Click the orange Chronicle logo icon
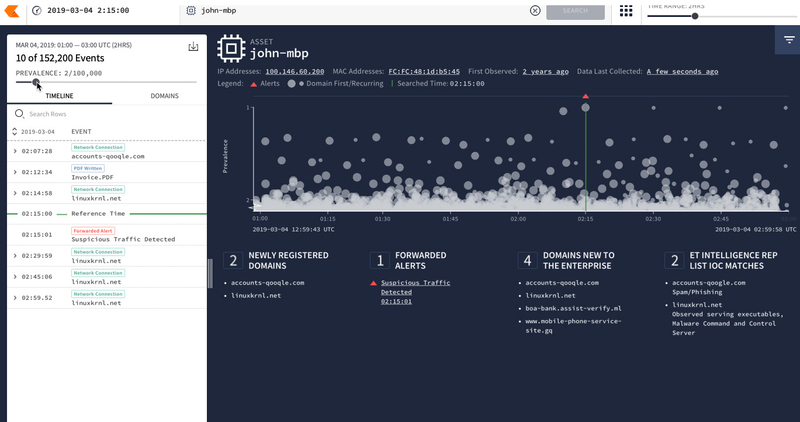The height and width of the screenshot is (422, 800). (x=12, y=11)
